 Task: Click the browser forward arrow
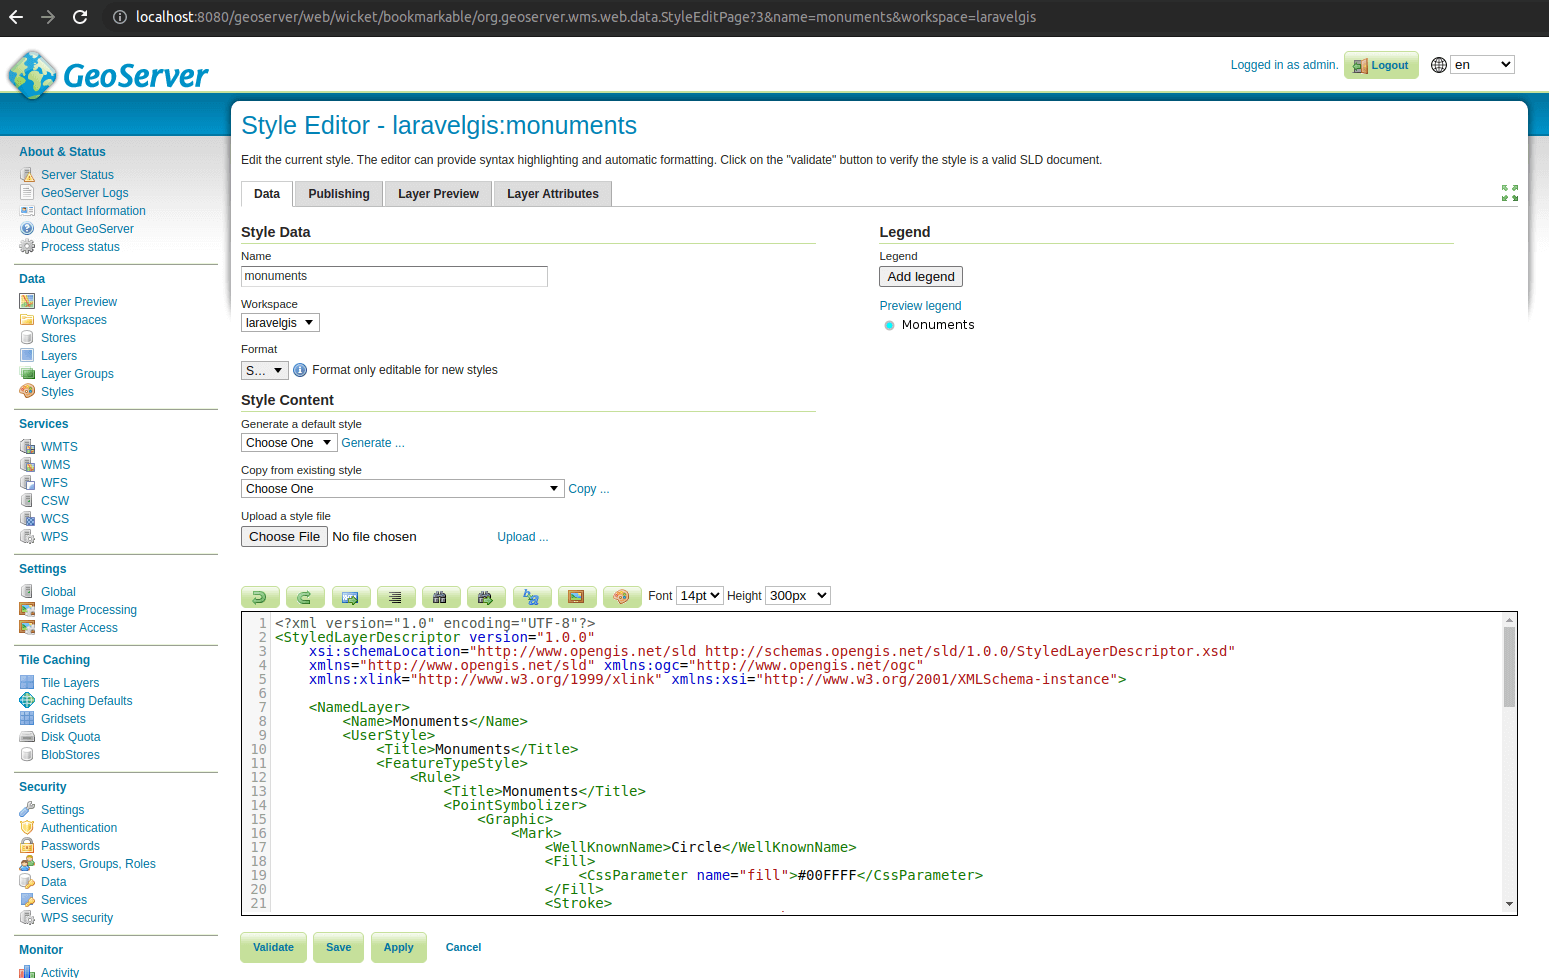pyautogui.click(x=48, y=17)
